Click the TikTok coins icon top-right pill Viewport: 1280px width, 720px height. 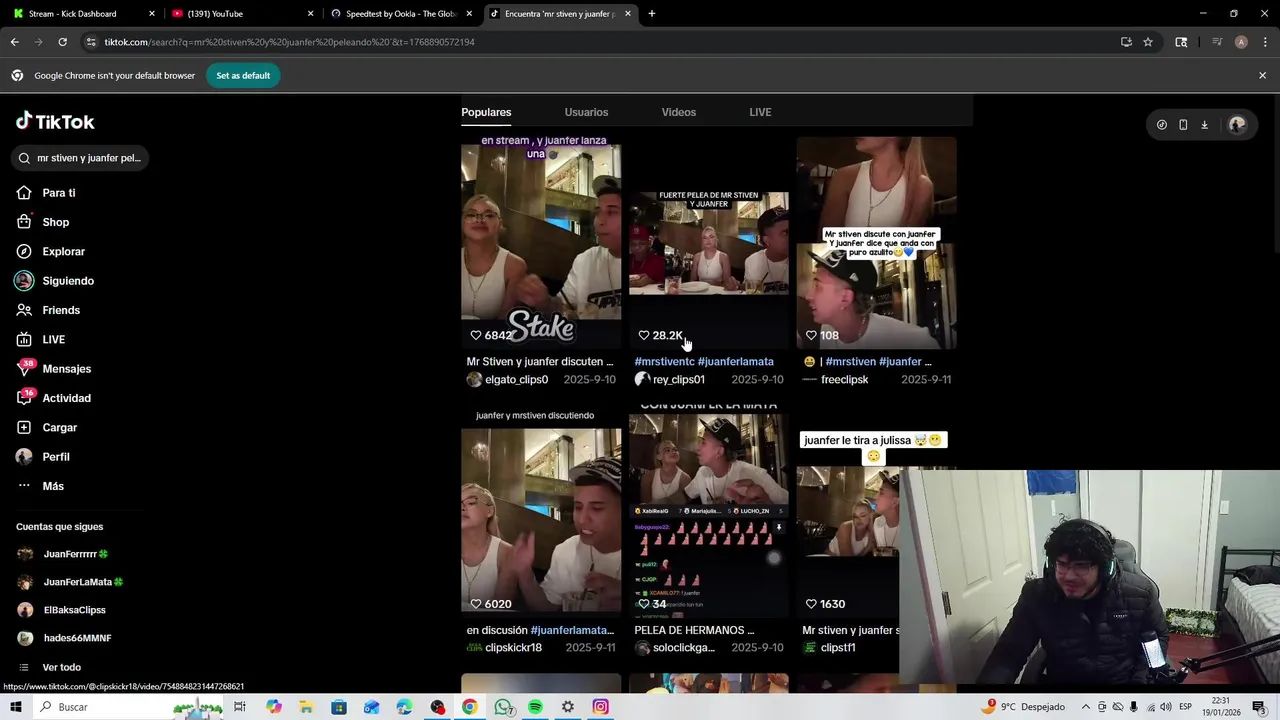point(1162,125)
